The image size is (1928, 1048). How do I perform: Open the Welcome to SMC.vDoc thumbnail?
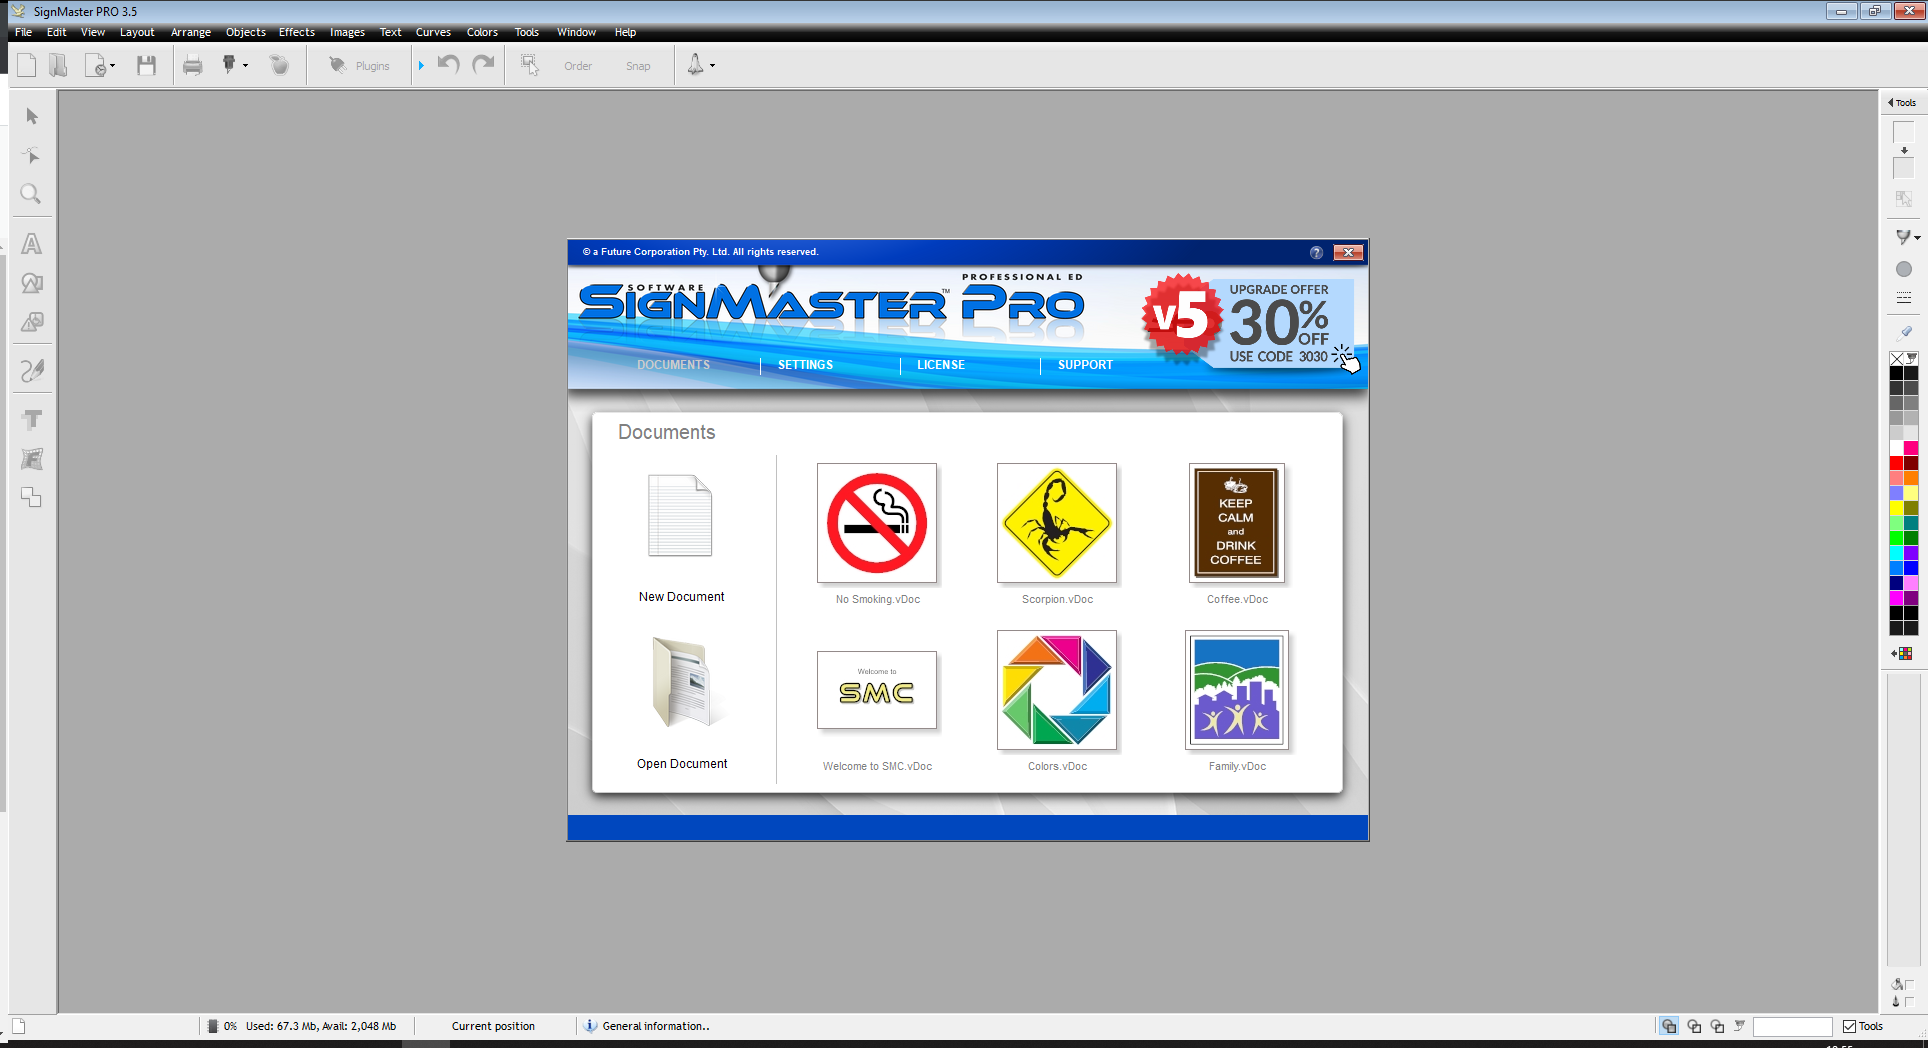(x=877, y=690)
